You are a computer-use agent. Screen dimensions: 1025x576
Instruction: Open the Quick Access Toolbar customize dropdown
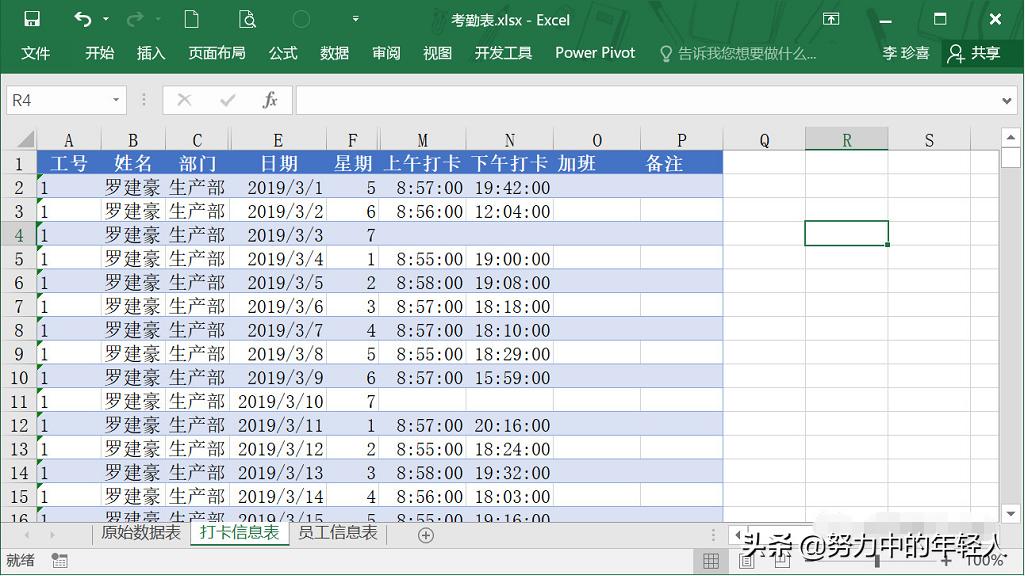tap(355, 17)
